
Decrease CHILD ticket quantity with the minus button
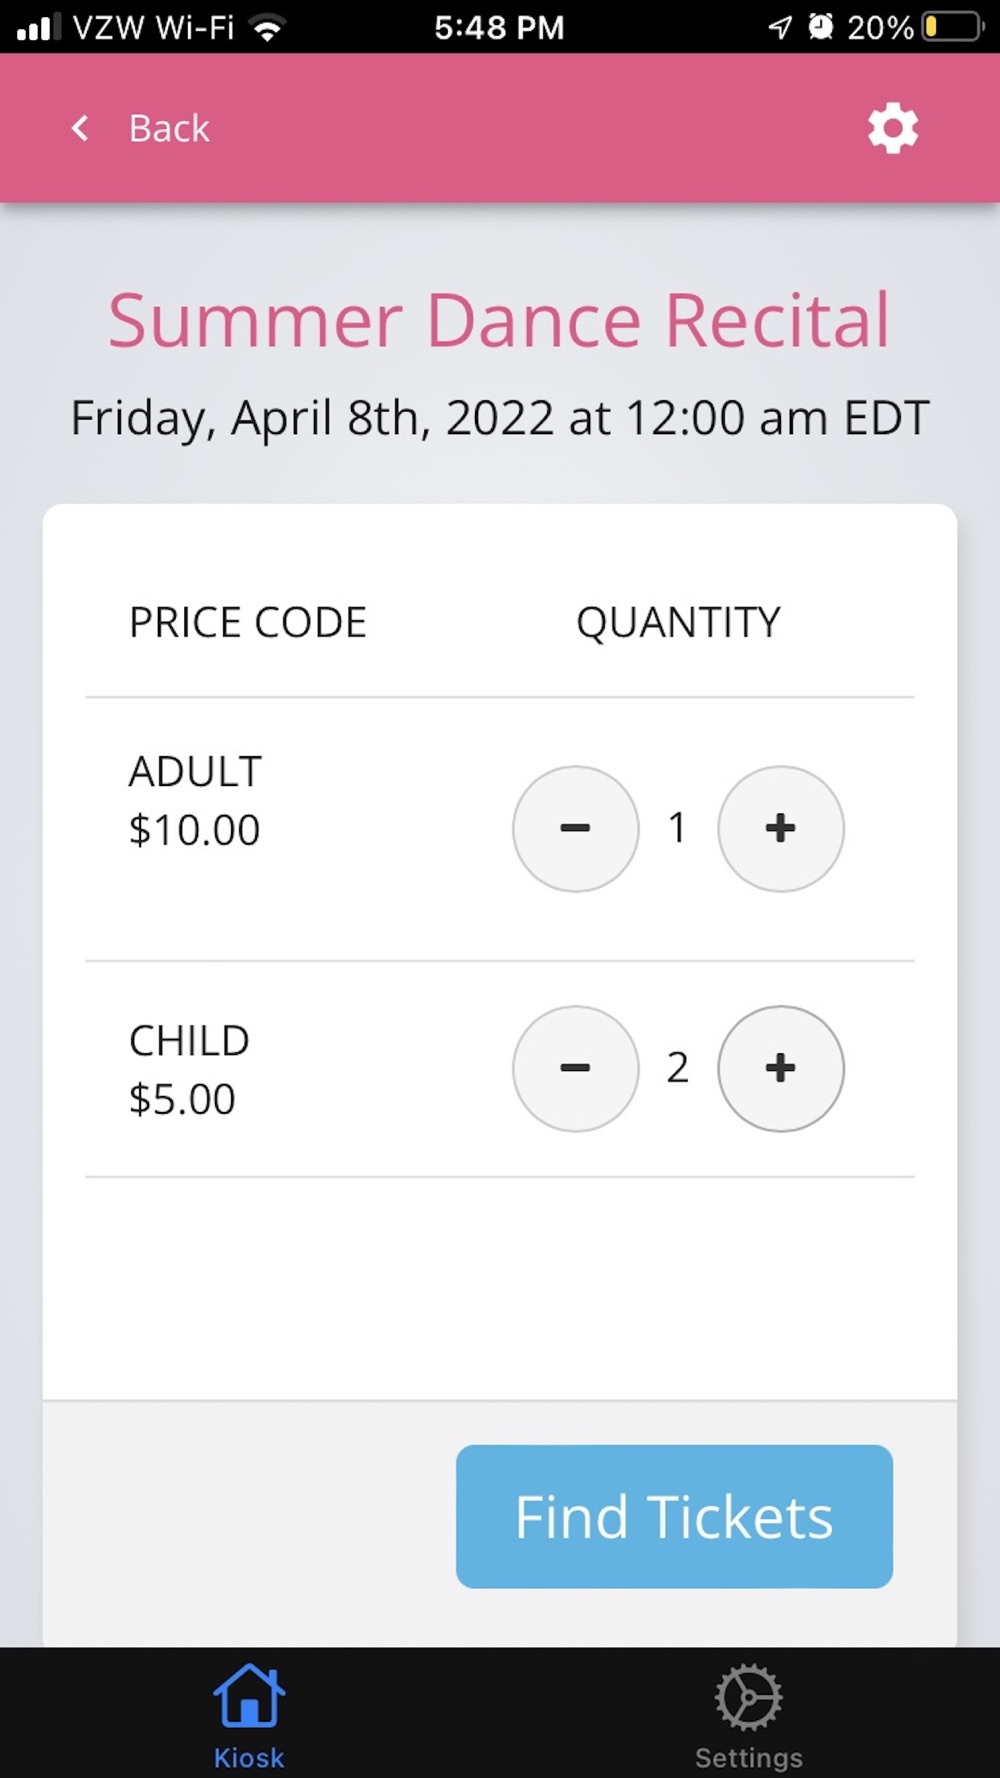[x=575, y=1068]
